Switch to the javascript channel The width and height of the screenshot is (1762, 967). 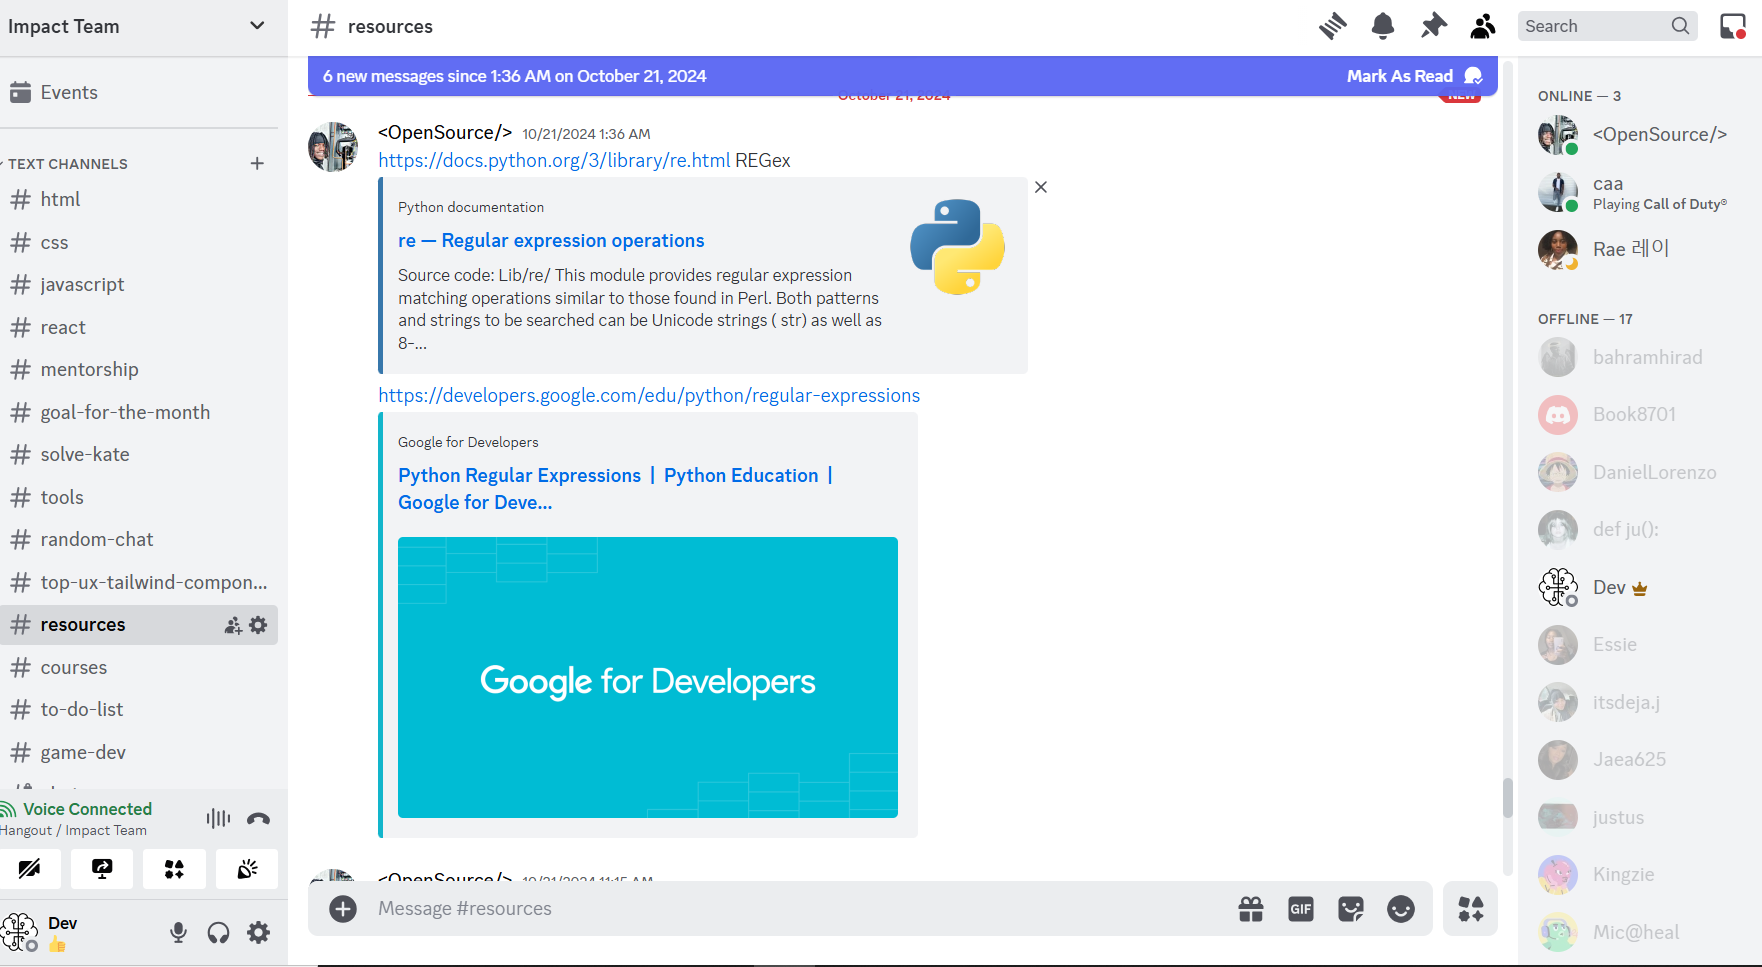[82, 285]
